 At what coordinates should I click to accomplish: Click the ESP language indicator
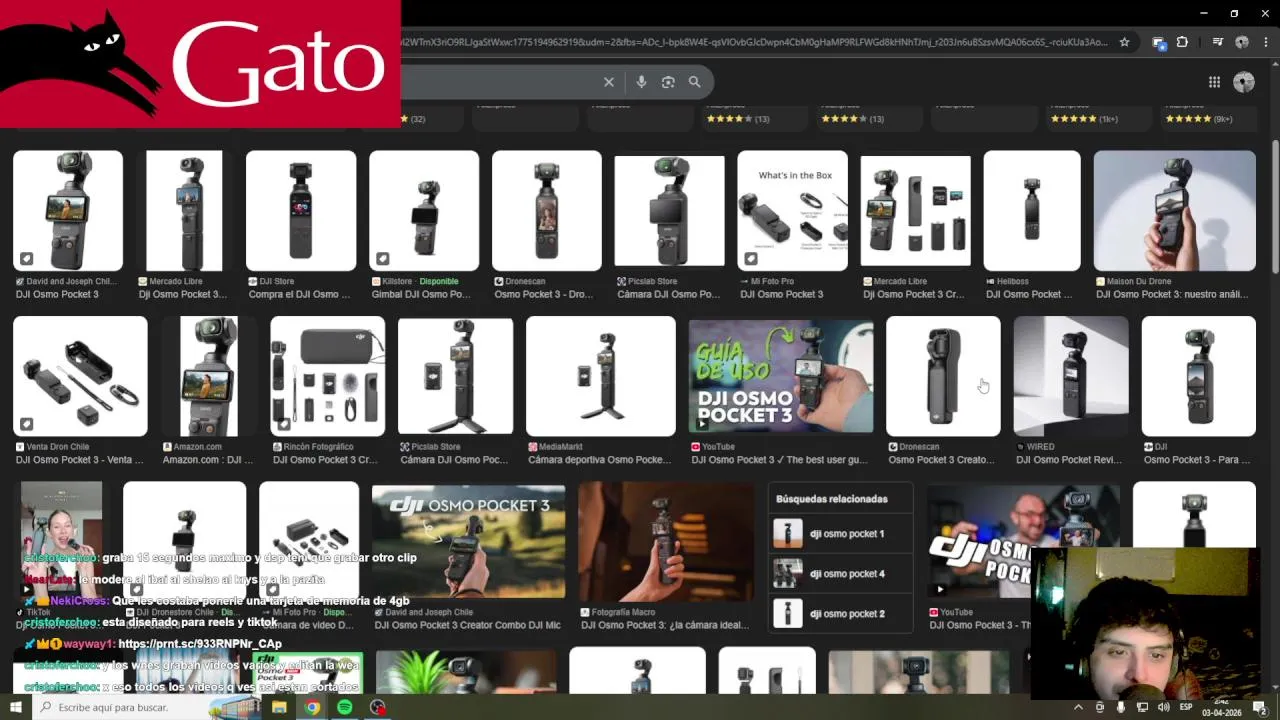coord(1186,707)
